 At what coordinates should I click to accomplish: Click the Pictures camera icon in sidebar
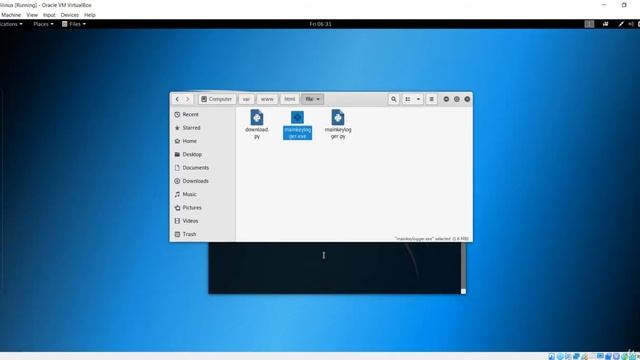click(x=177, y=208)
